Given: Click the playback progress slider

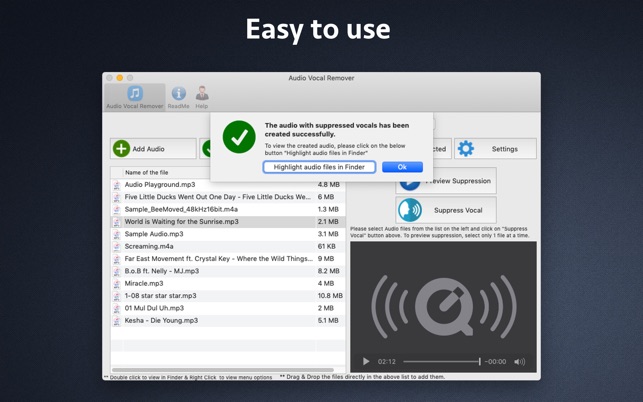Looking at the screenshot, I should tap(441, 362).
